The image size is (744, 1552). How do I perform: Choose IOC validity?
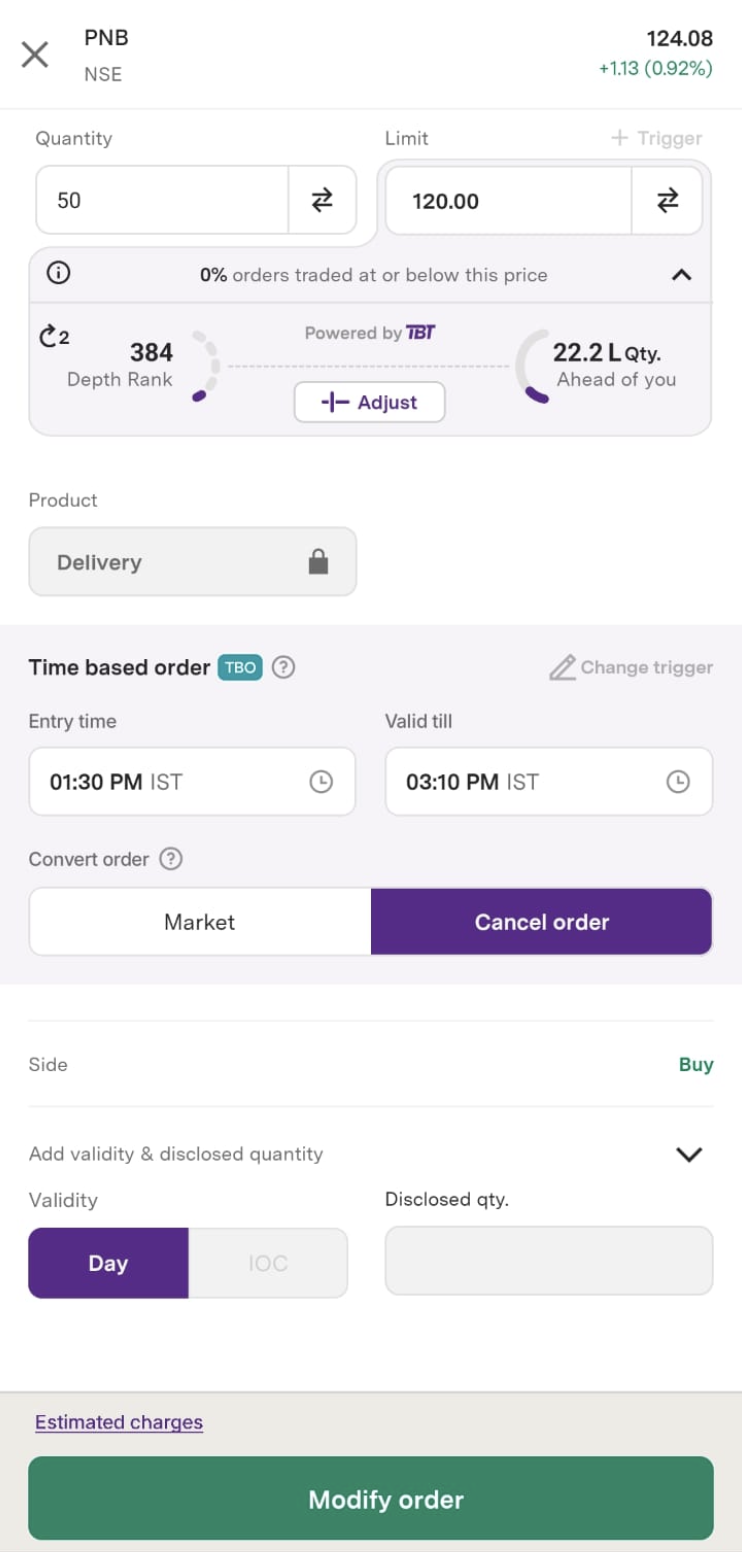coord(268,1263)
